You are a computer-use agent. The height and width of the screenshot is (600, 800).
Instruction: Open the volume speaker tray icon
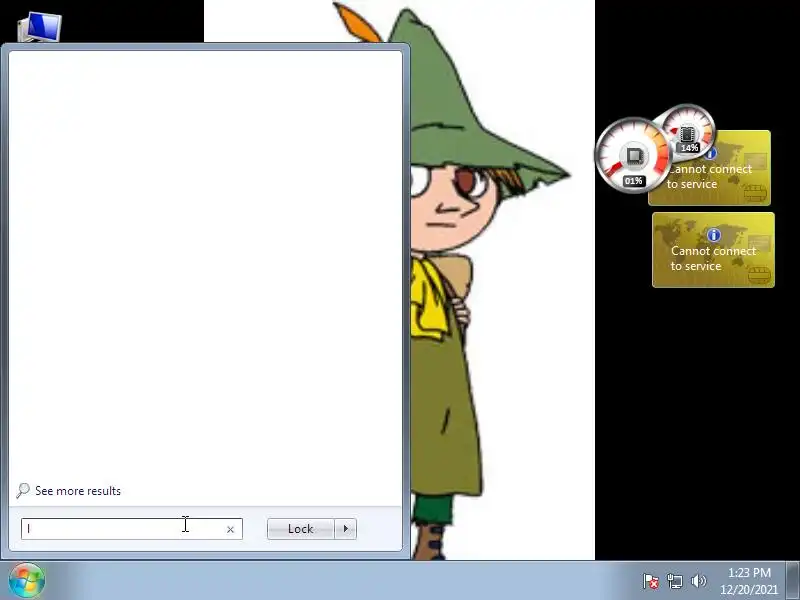698,581
